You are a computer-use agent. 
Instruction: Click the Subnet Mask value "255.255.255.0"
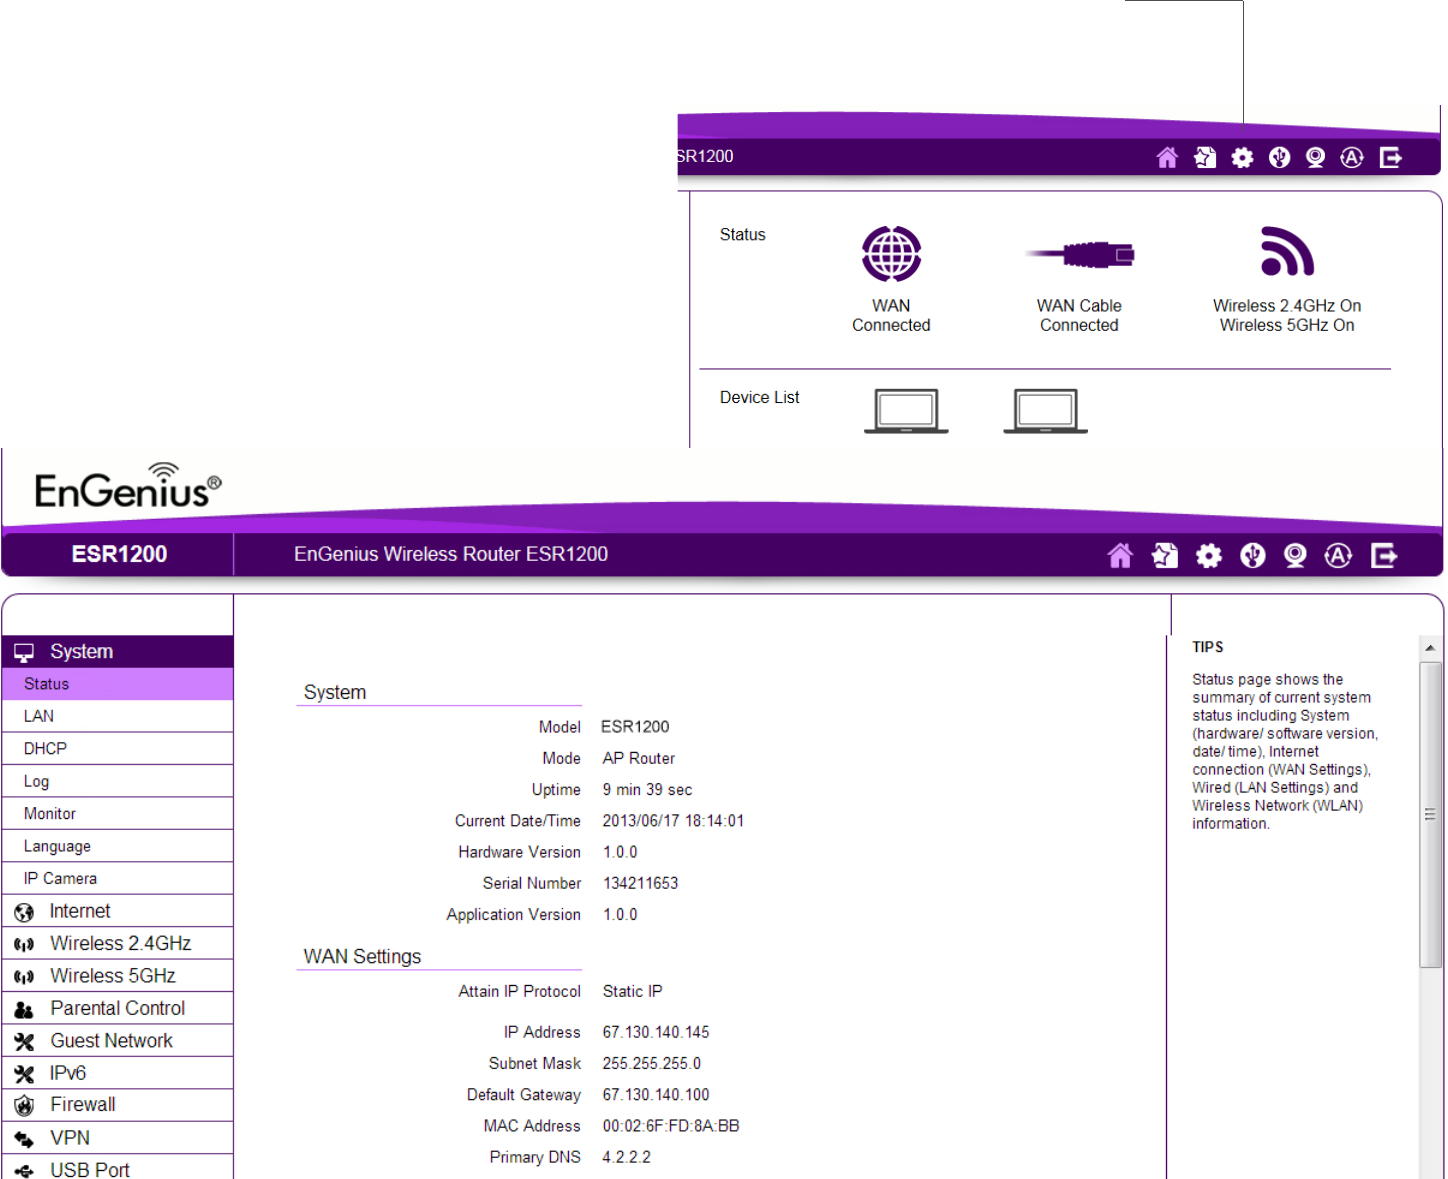(x=652, y=1064)
